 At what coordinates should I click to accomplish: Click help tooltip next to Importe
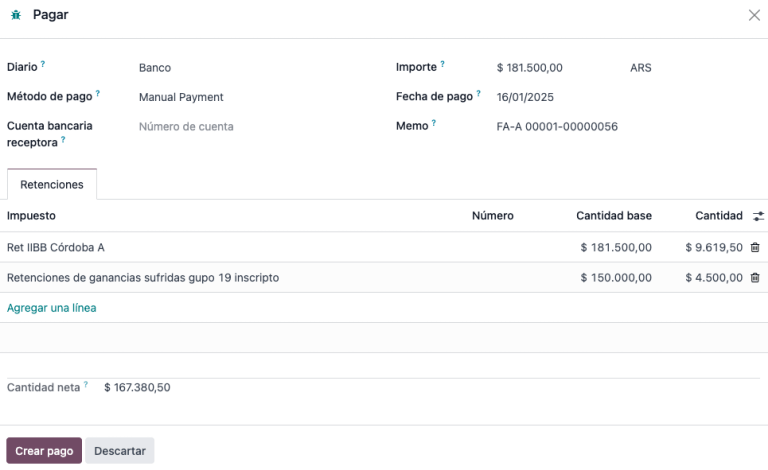(x=443, y=65)
